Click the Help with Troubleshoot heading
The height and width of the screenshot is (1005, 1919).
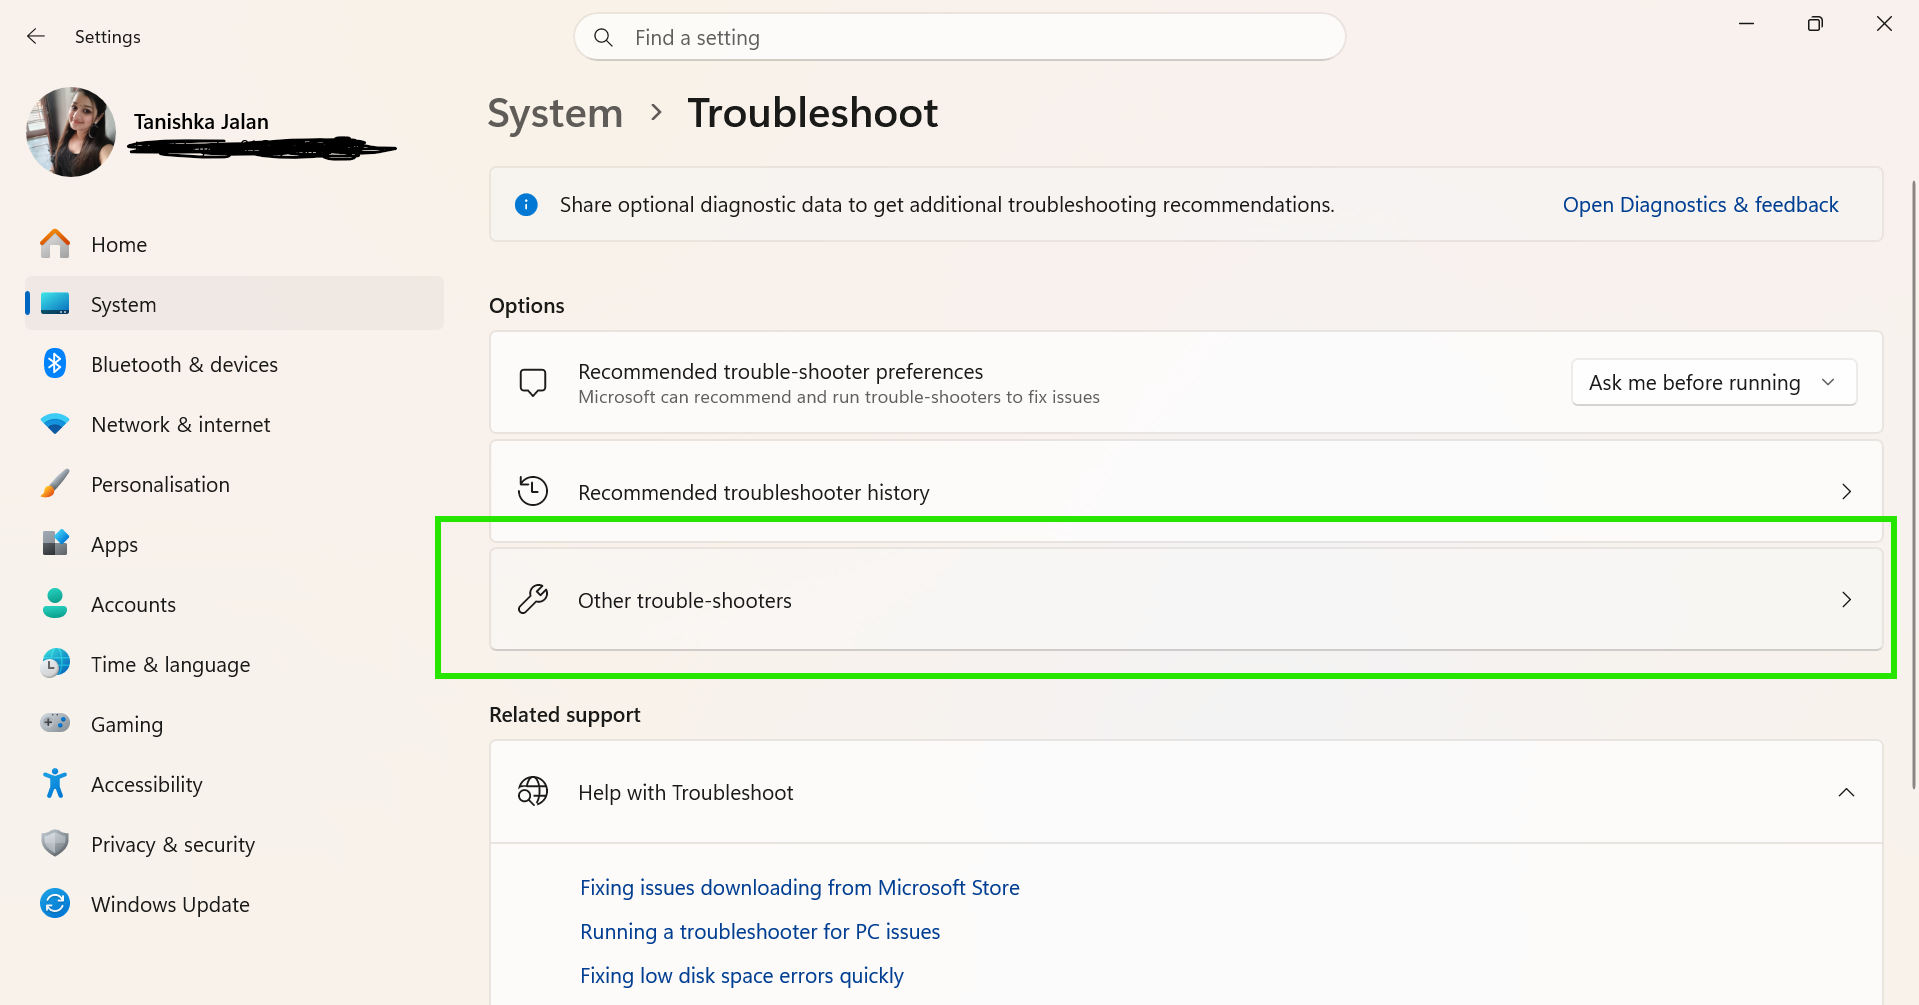point(686,793)
